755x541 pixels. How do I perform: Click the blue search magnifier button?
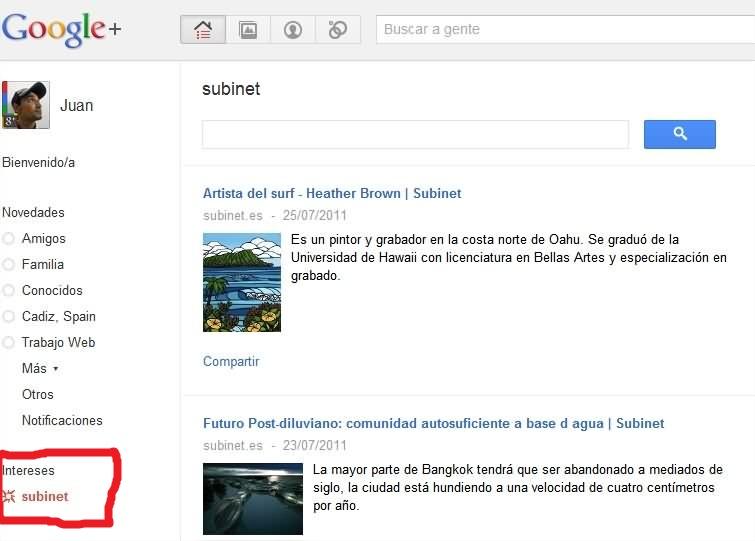(x=679, y=134)
